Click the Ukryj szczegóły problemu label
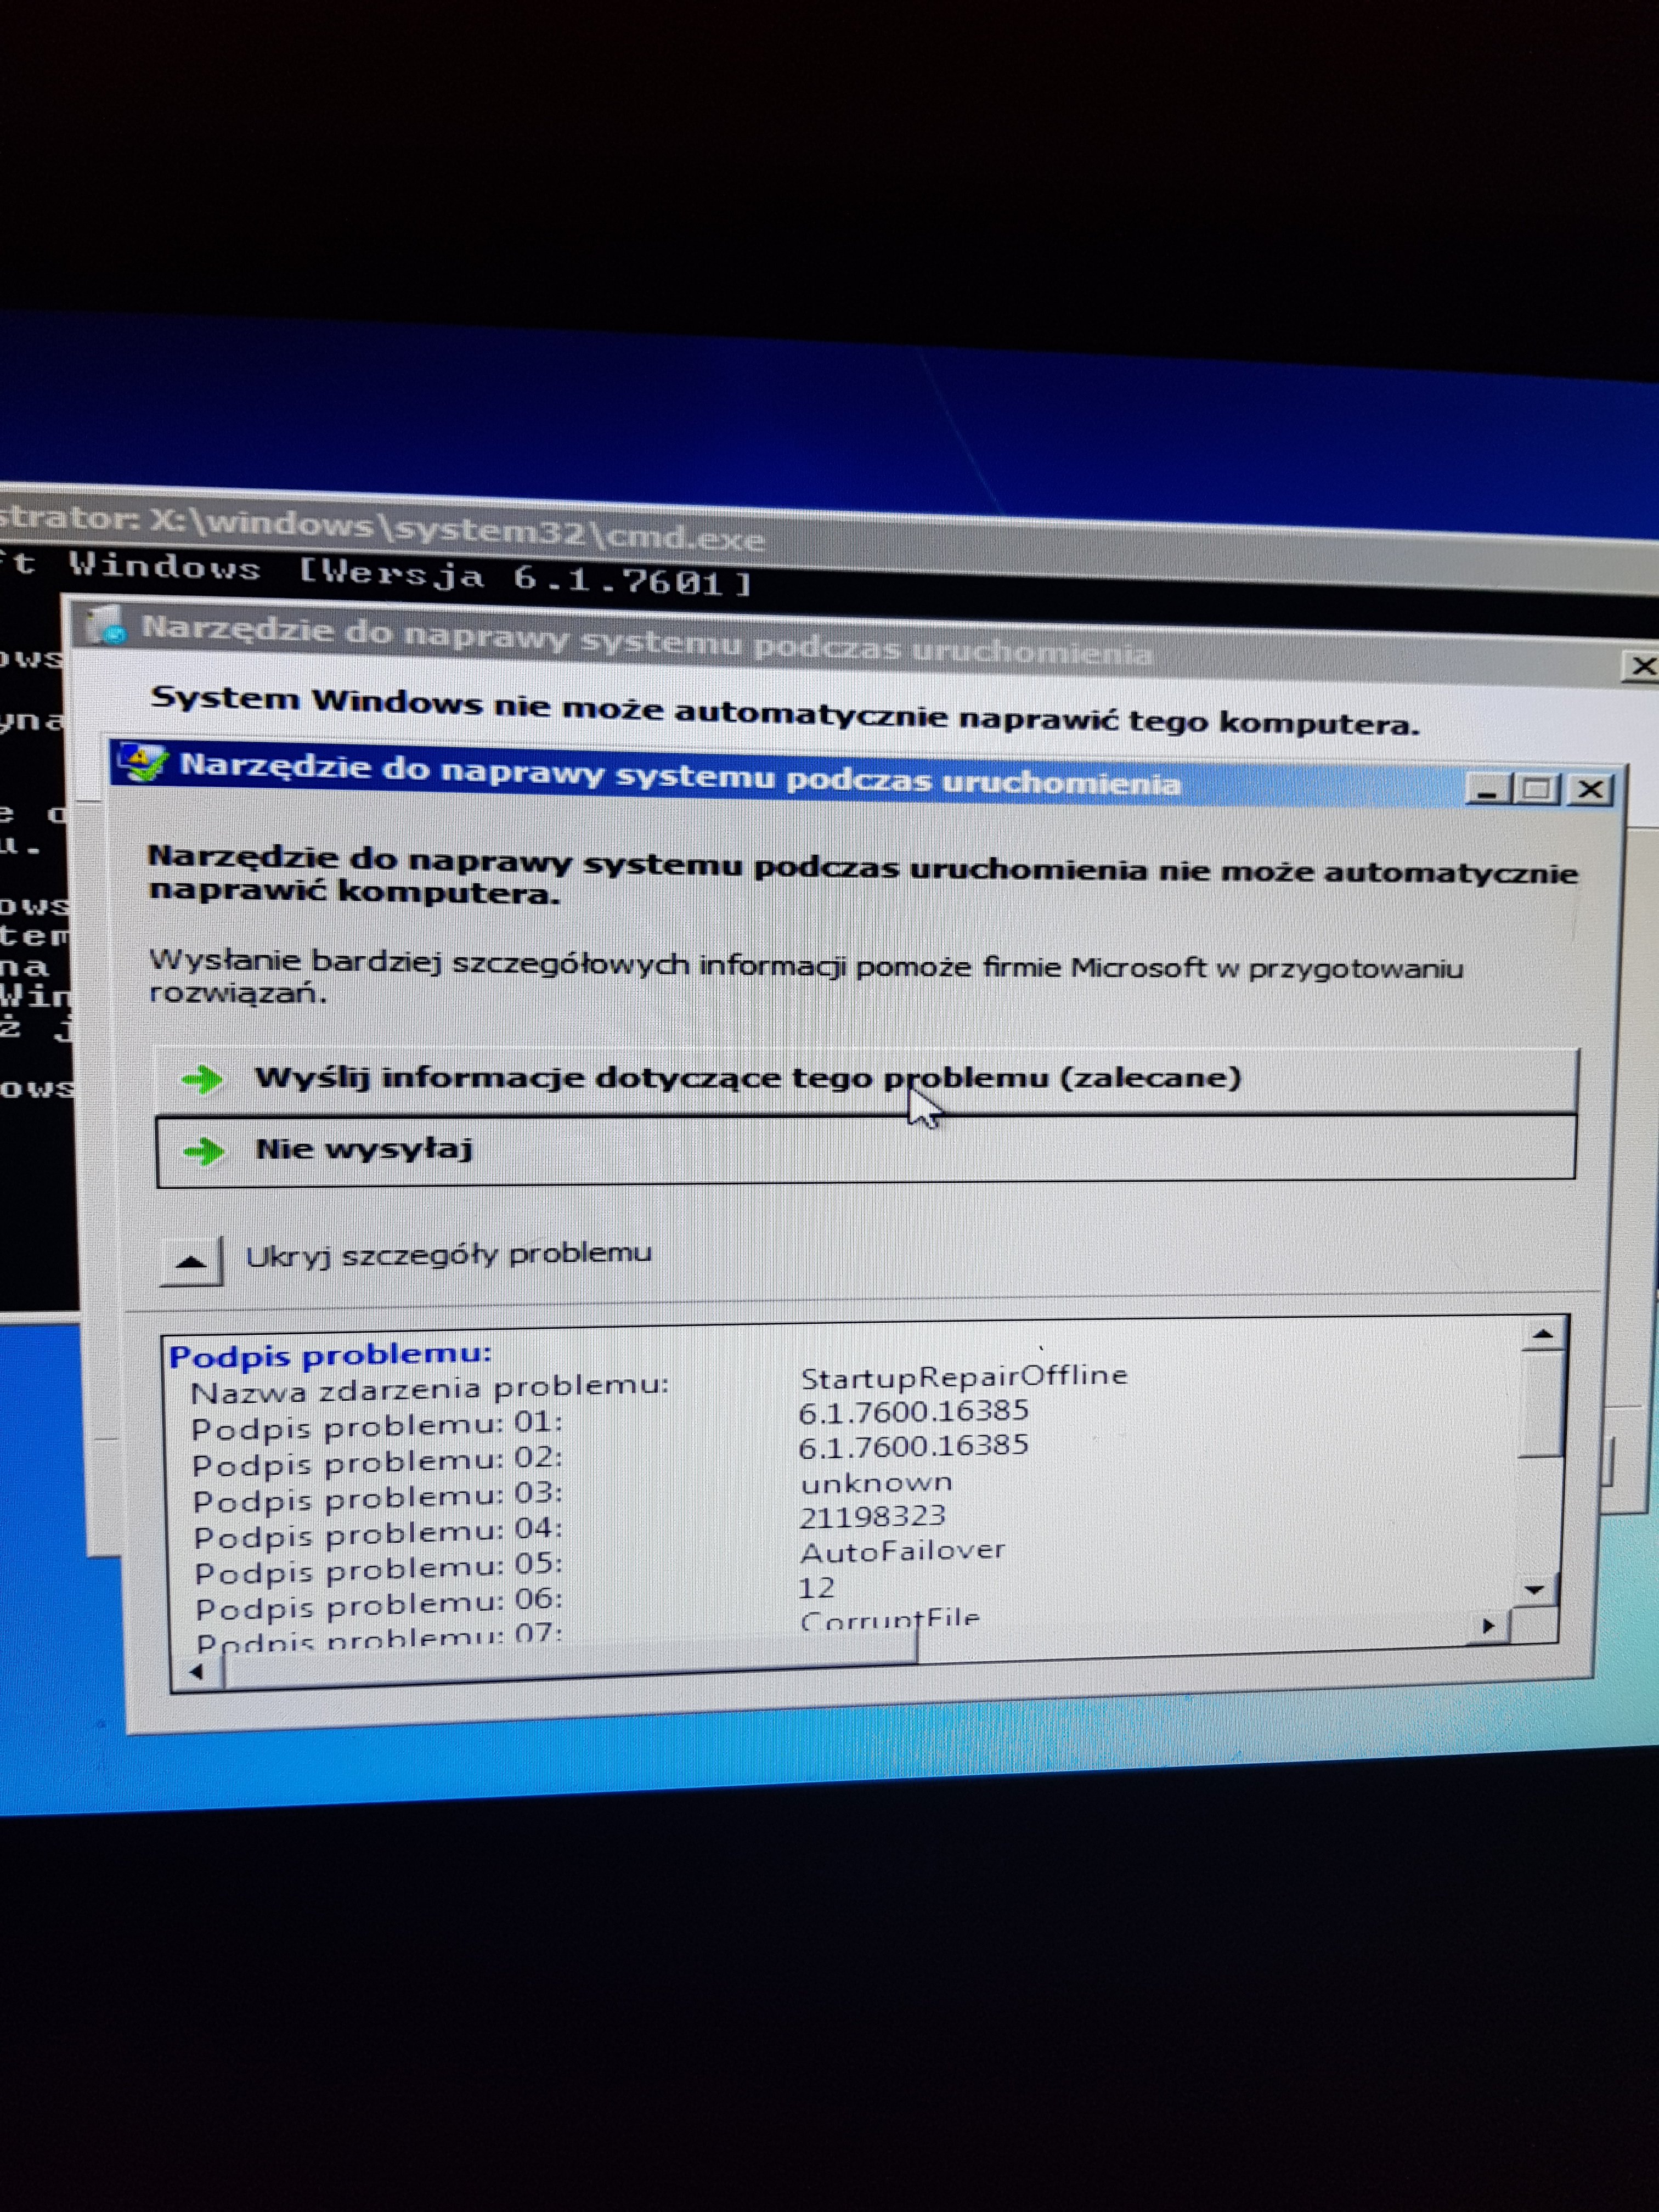1659x2212 pixels. tap(448, 1254)
